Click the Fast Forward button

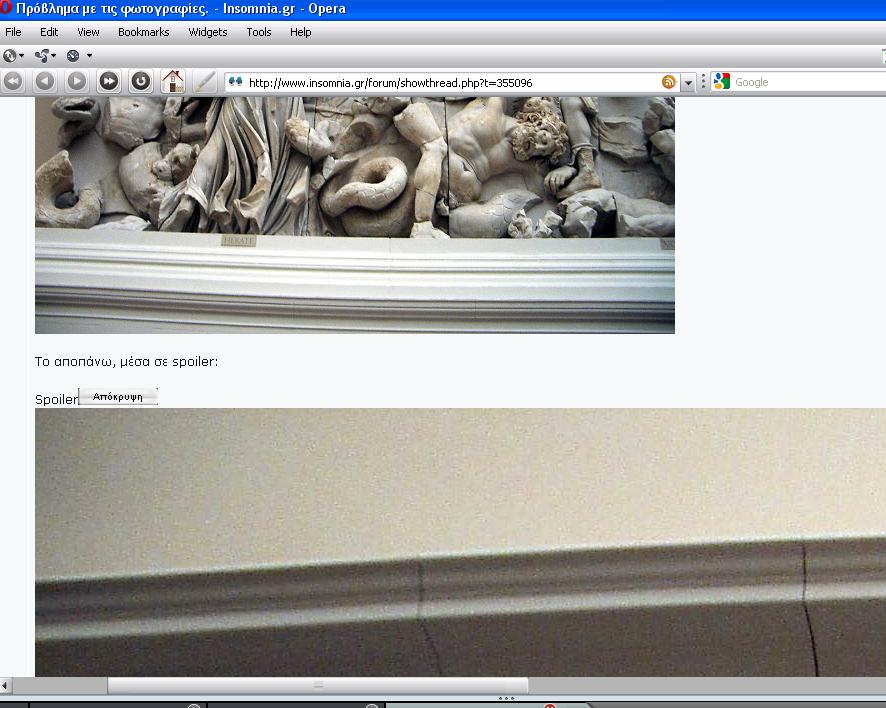click(x=109, y=81)
